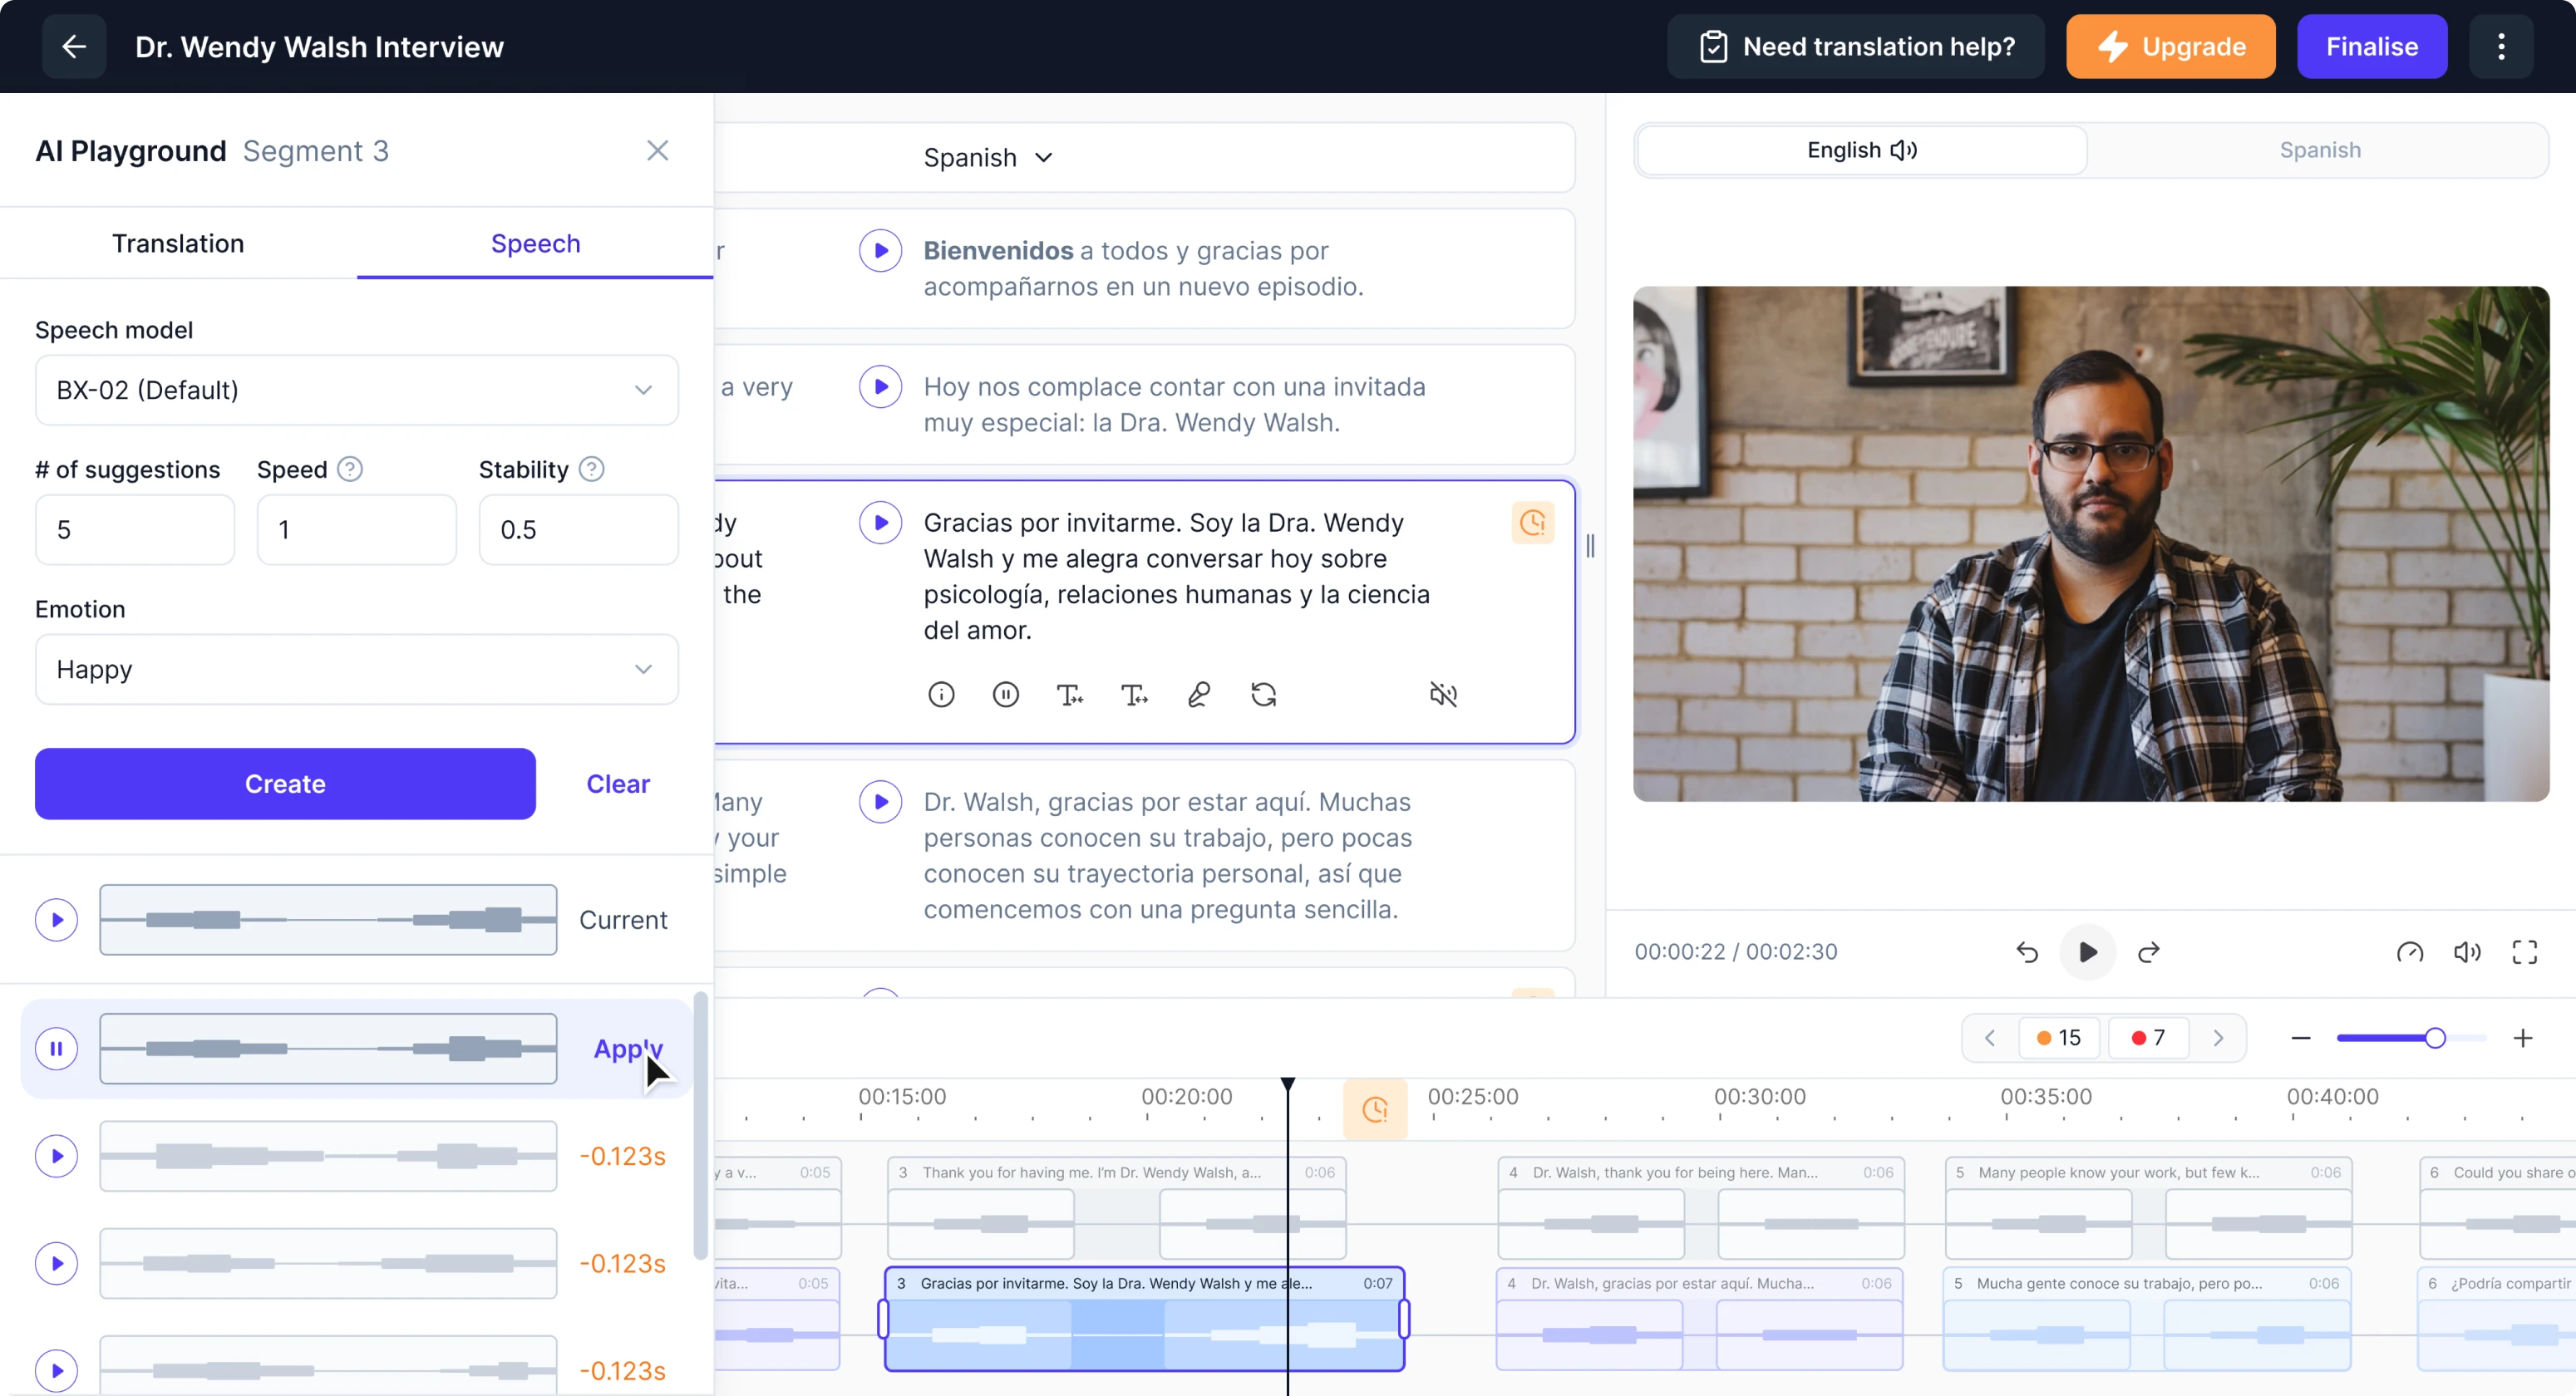Image resolution: width=2576 pixels, height=1396 pixels.
Task: Switch to the Translation tab
Action: [177, 243]
